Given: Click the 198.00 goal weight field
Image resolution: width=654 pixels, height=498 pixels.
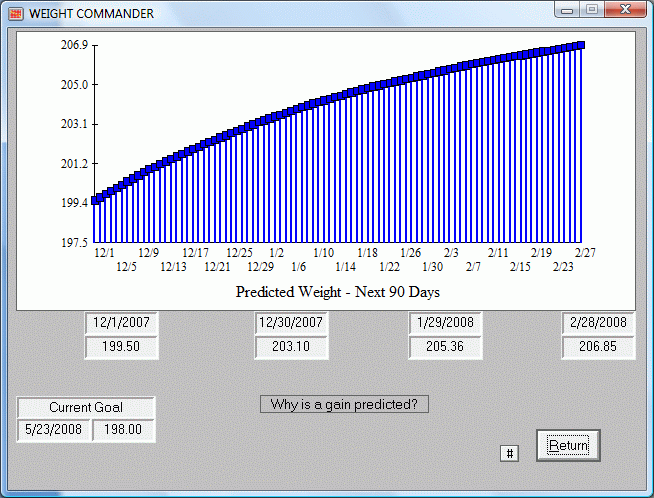Looking at the screenshot, I should pos(123,430).
